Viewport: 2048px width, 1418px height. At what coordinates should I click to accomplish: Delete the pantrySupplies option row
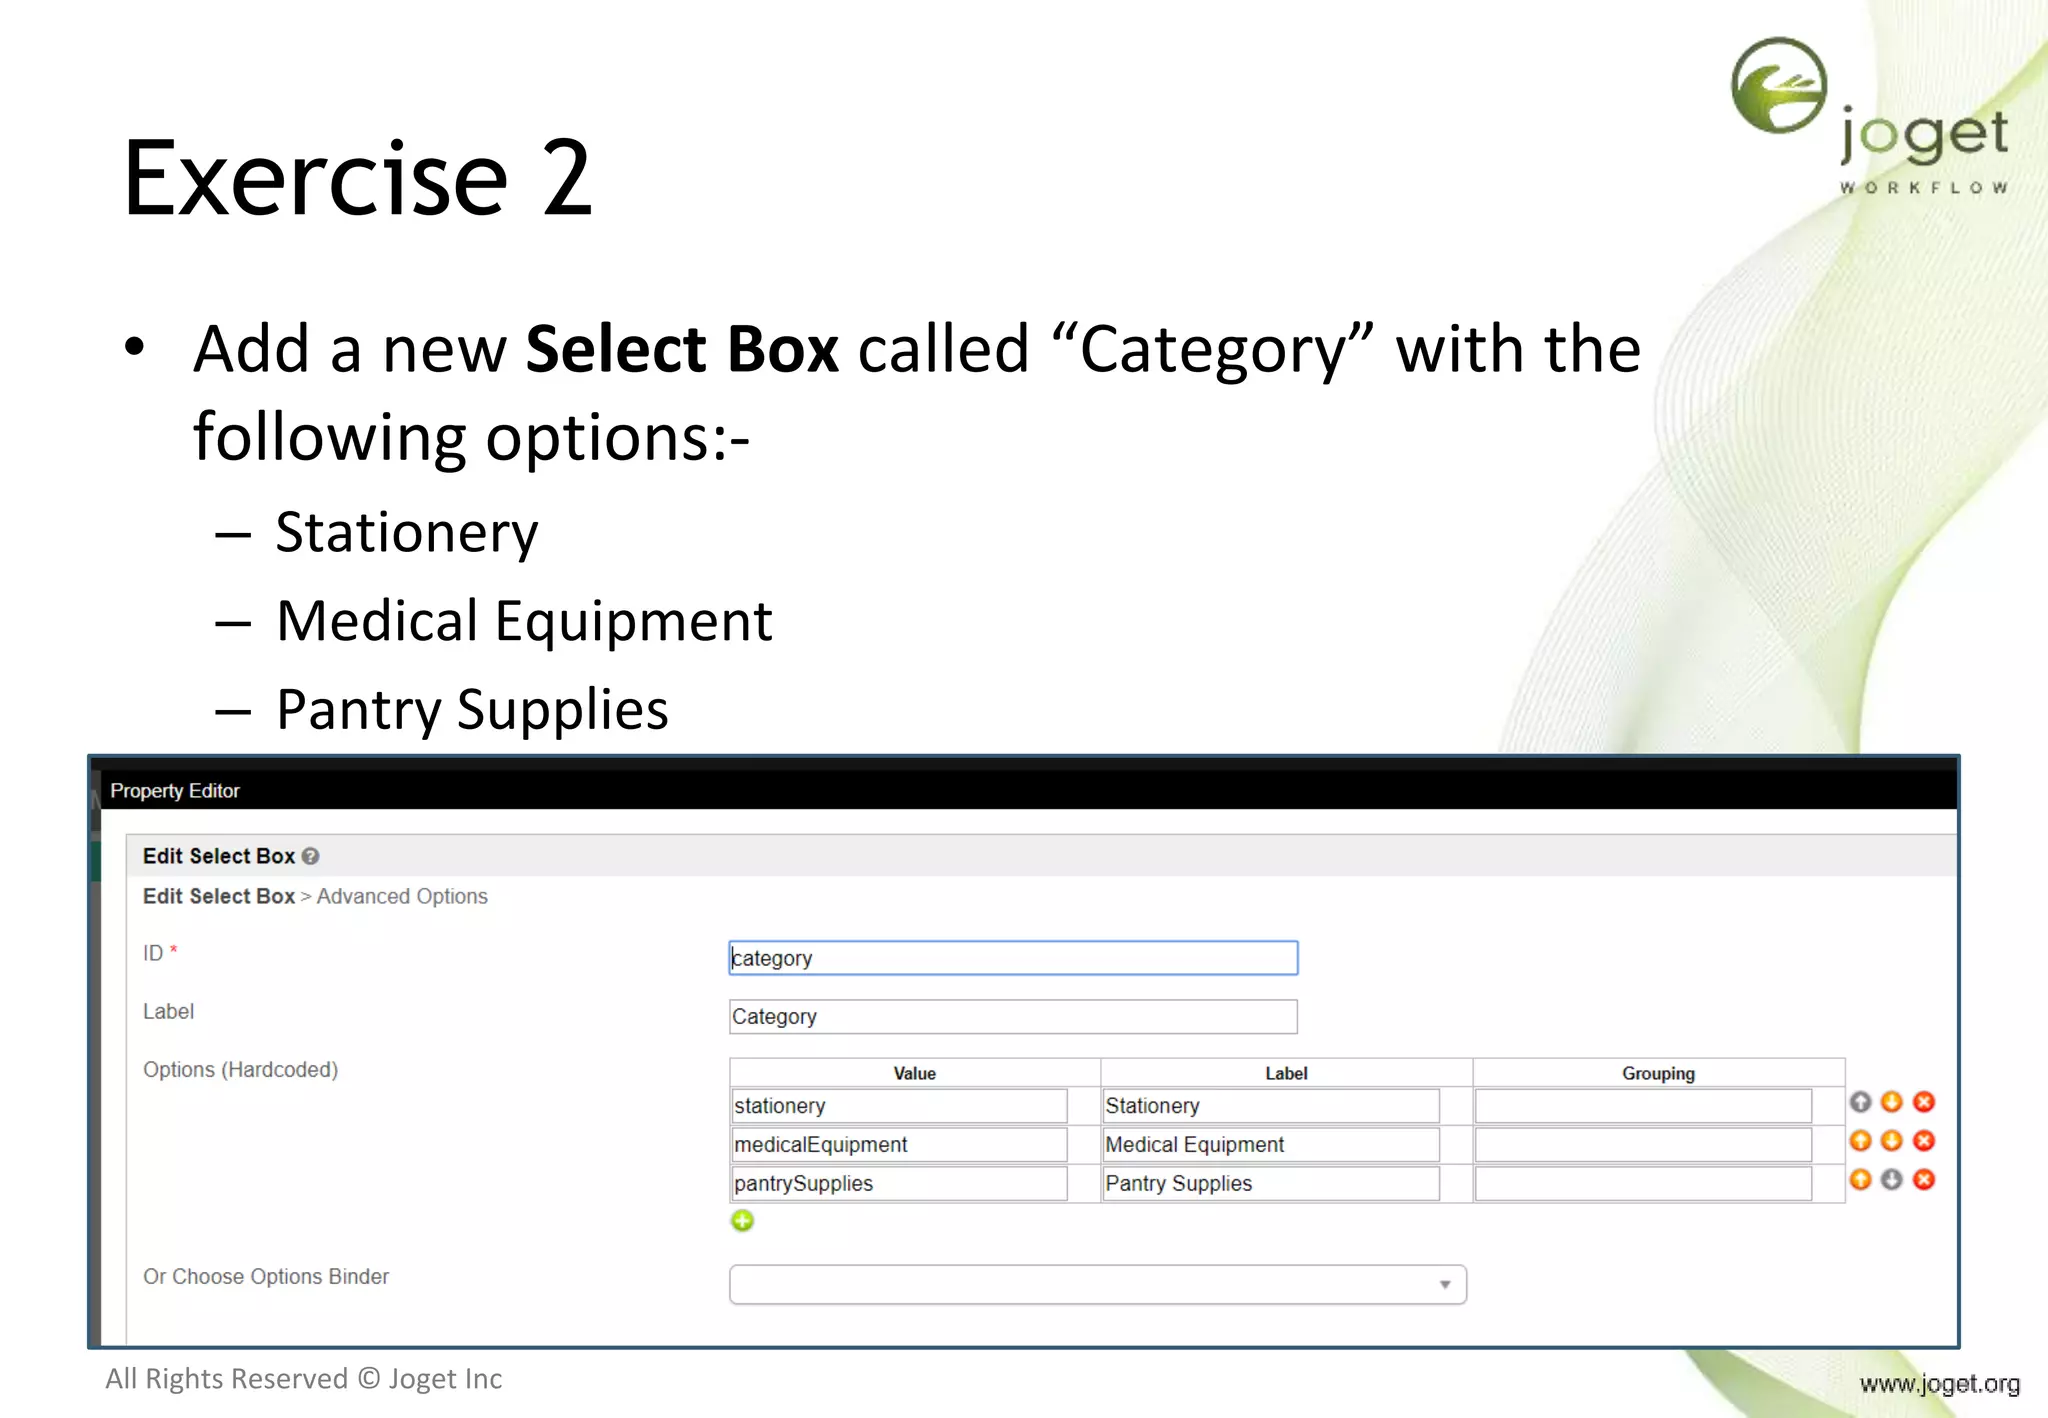1924,1180
